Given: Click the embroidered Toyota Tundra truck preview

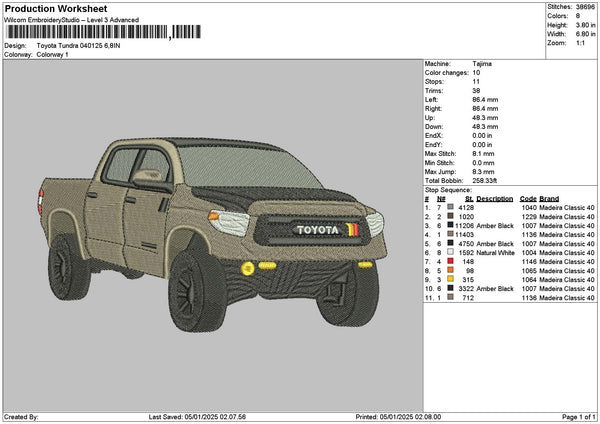Looking at the screenshot, I should click(213, 234).
